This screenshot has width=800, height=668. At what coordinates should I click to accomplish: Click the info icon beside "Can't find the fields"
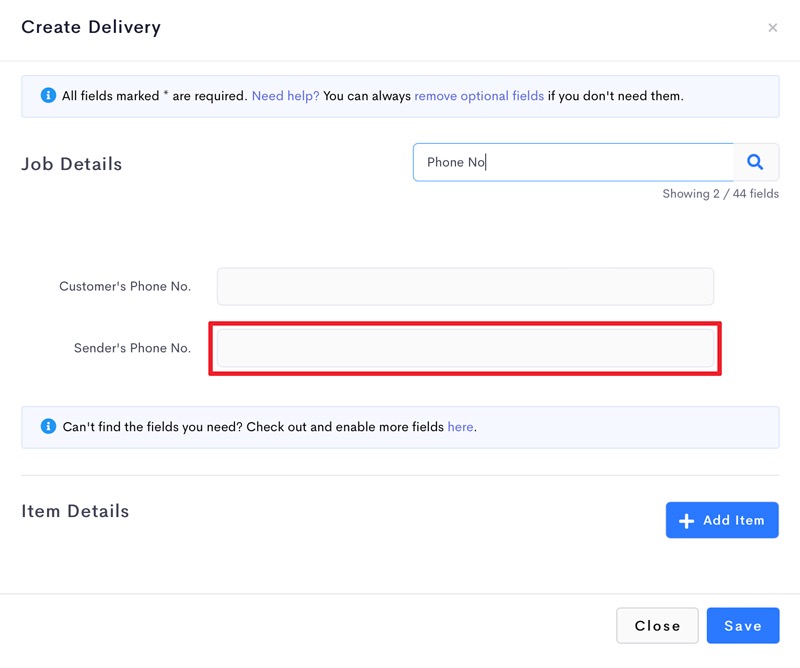coord(48,426)
